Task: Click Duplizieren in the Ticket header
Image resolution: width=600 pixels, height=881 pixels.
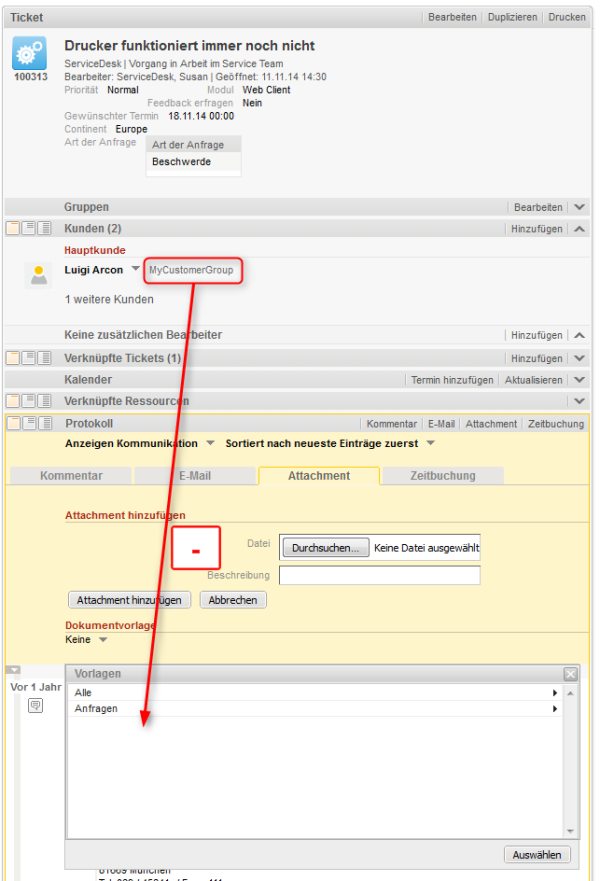Action: click(x=512, y=17)
